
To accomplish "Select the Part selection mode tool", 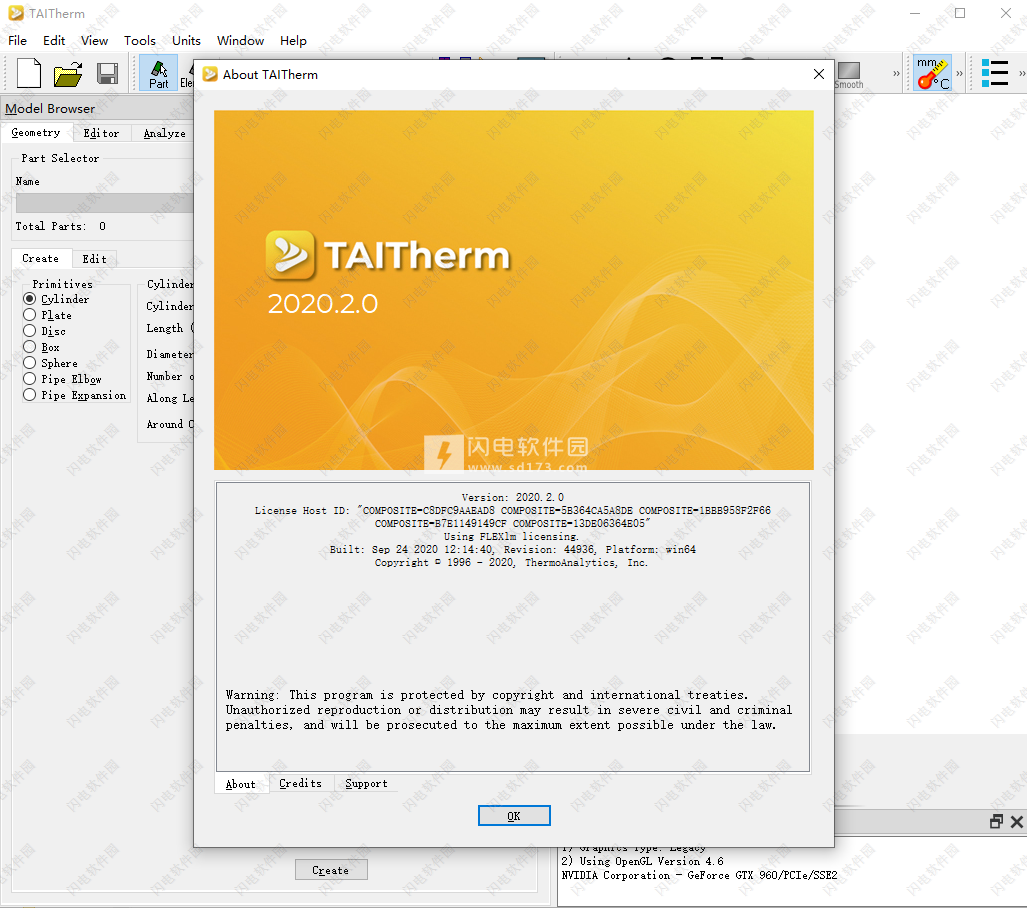I will coord(159,73).
